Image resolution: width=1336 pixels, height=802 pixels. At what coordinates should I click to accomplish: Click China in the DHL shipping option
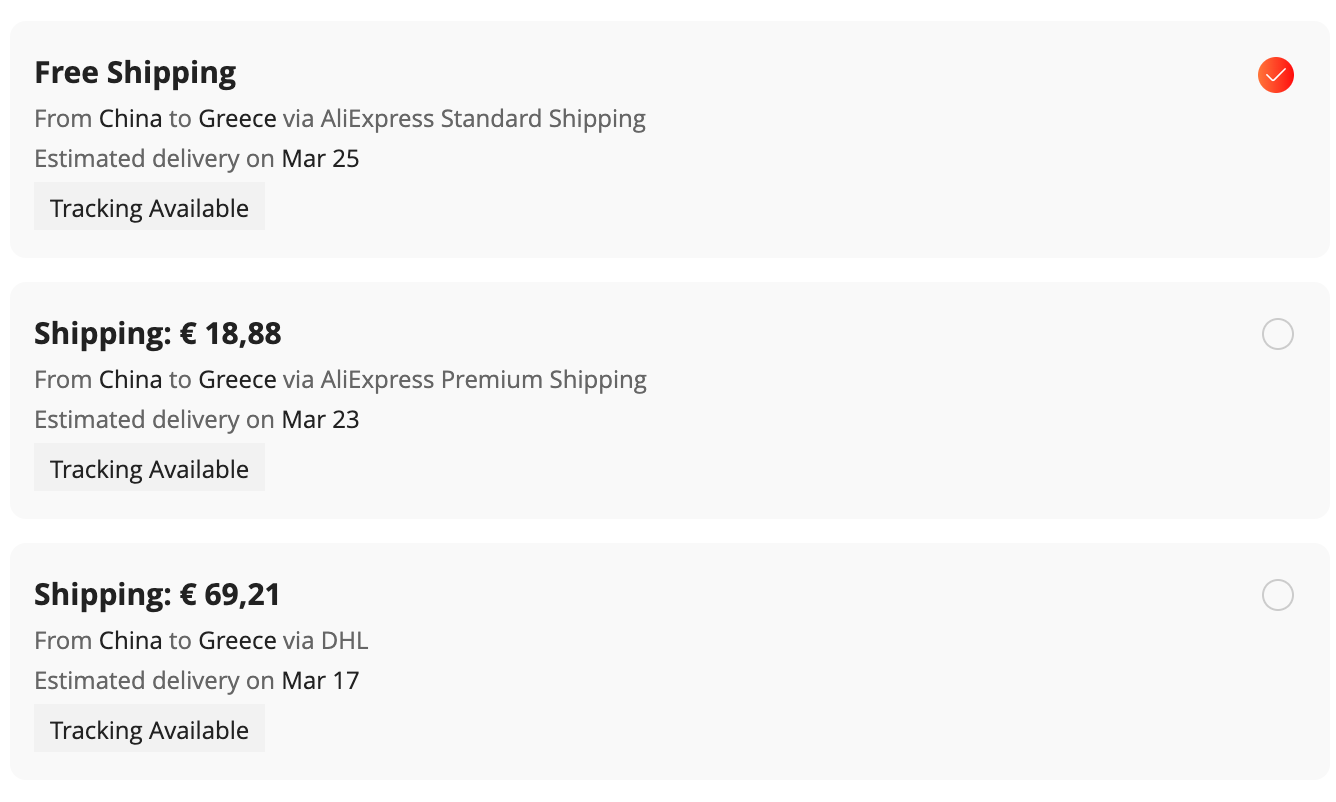point(130,641)
